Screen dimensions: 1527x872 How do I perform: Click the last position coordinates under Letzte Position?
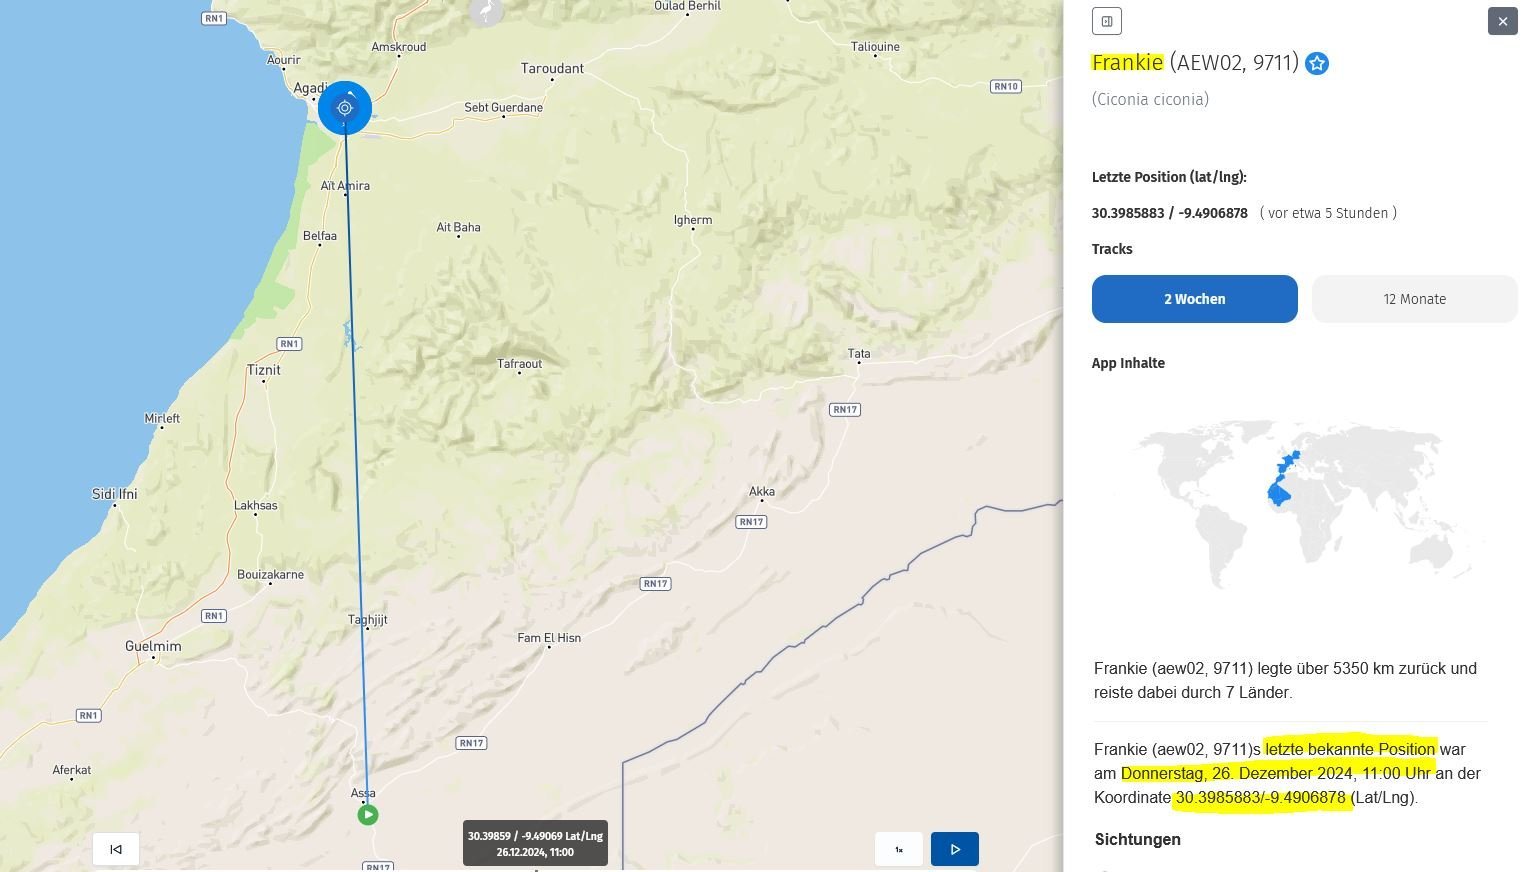[1169, 213]
